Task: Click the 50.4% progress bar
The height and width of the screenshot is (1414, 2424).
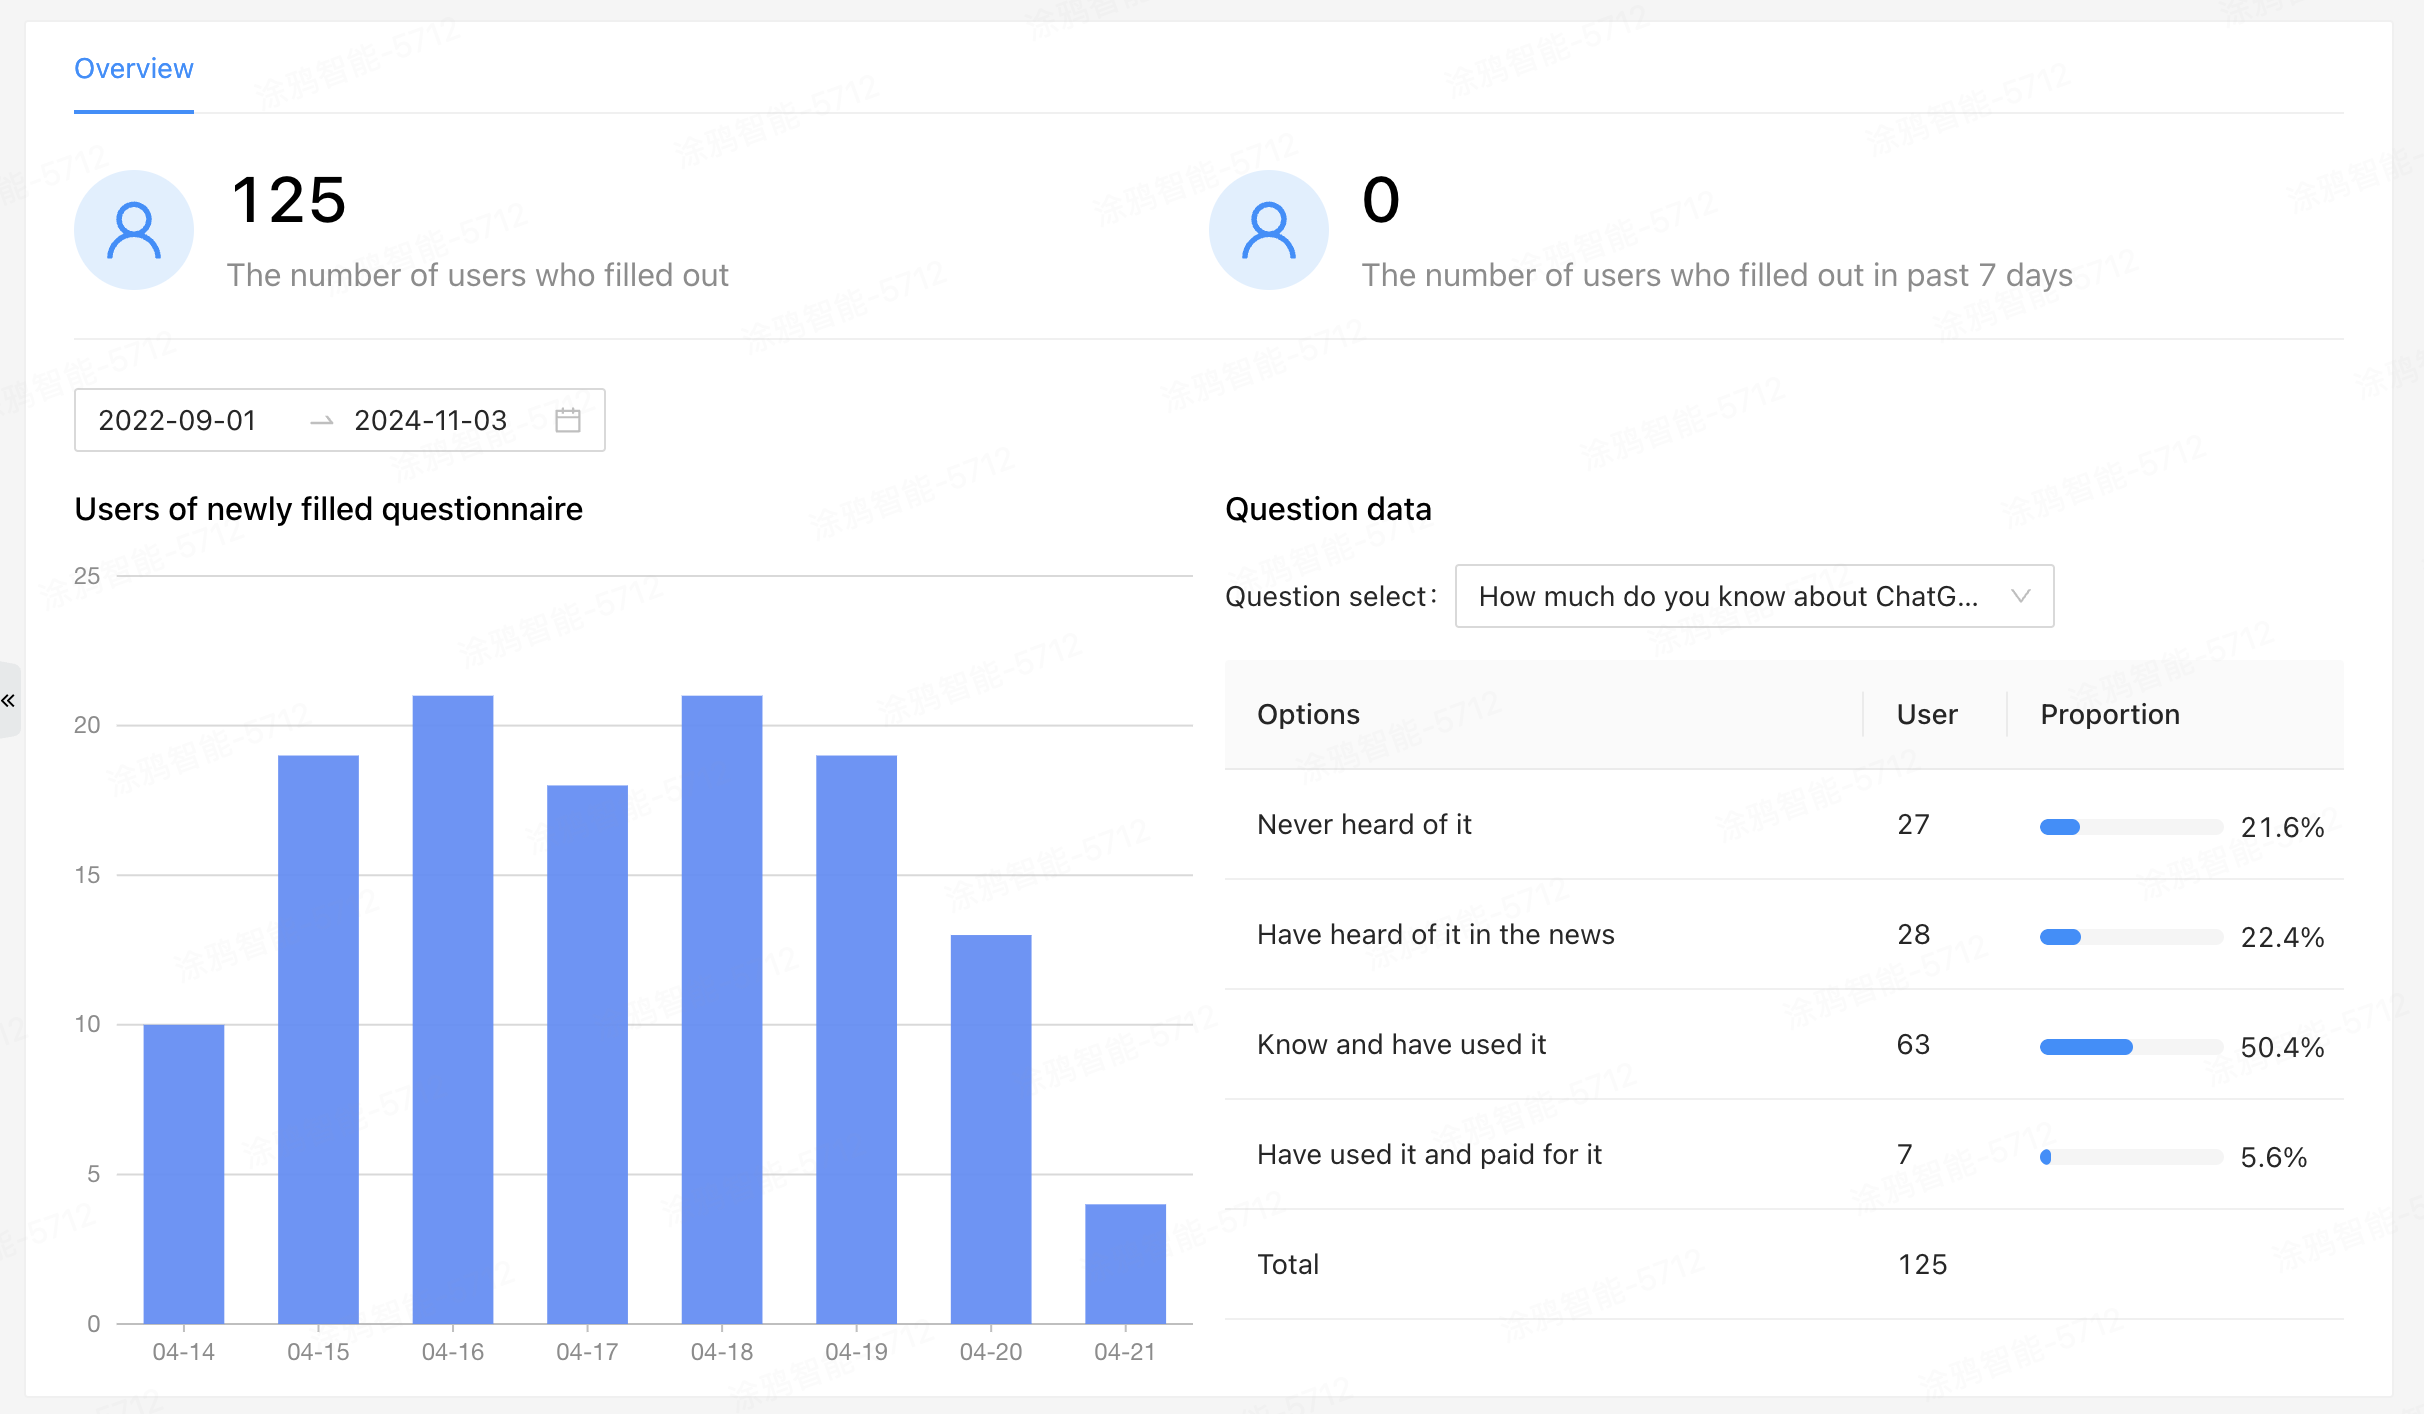Action: click(2131, 1047)
